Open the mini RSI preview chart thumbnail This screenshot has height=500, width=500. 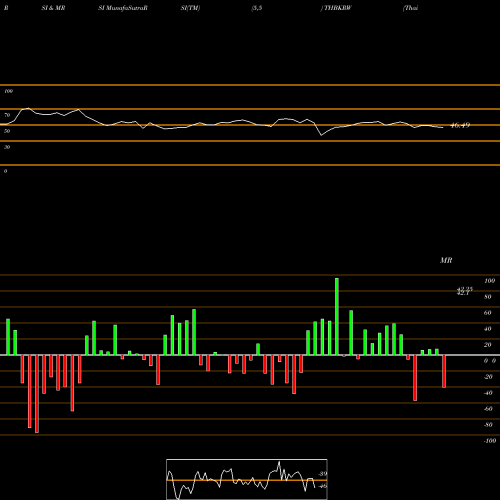coord(247,479)
